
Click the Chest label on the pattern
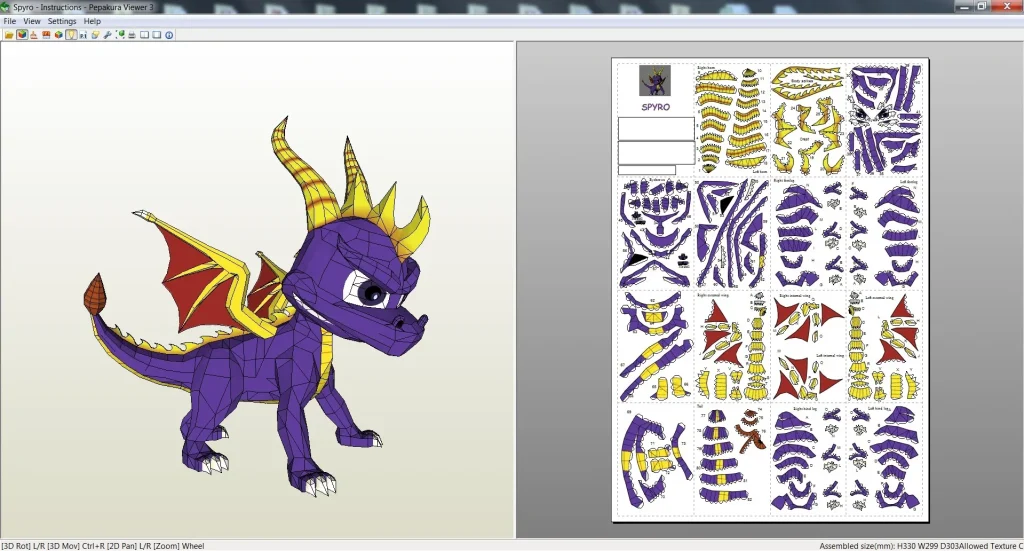[x=804, y=138]
